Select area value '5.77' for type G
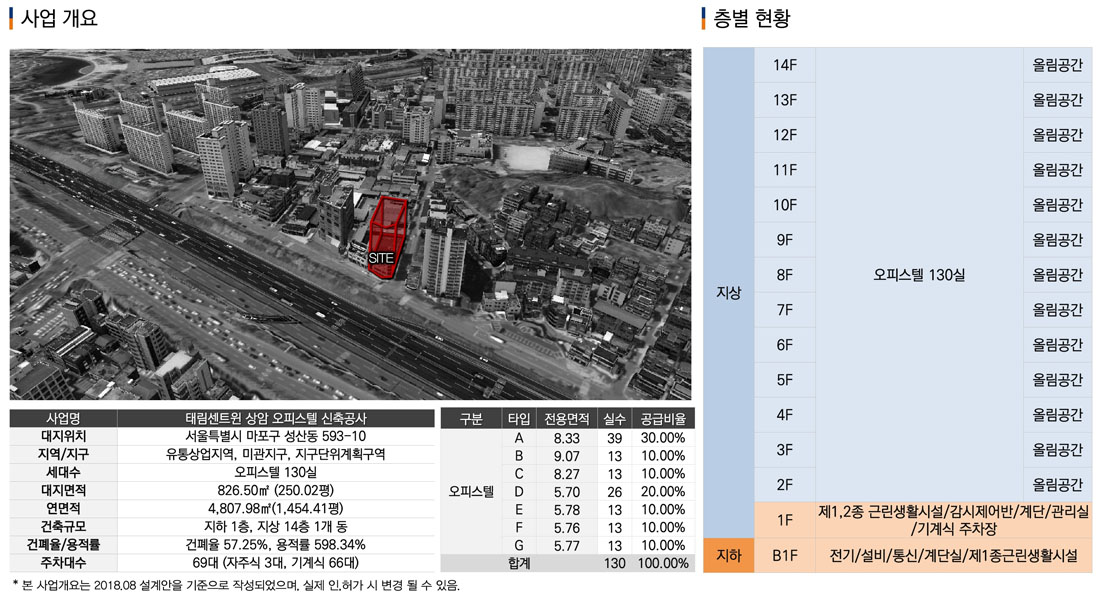Viewport: 1100px width, 594px height. [x=567, y=546]
